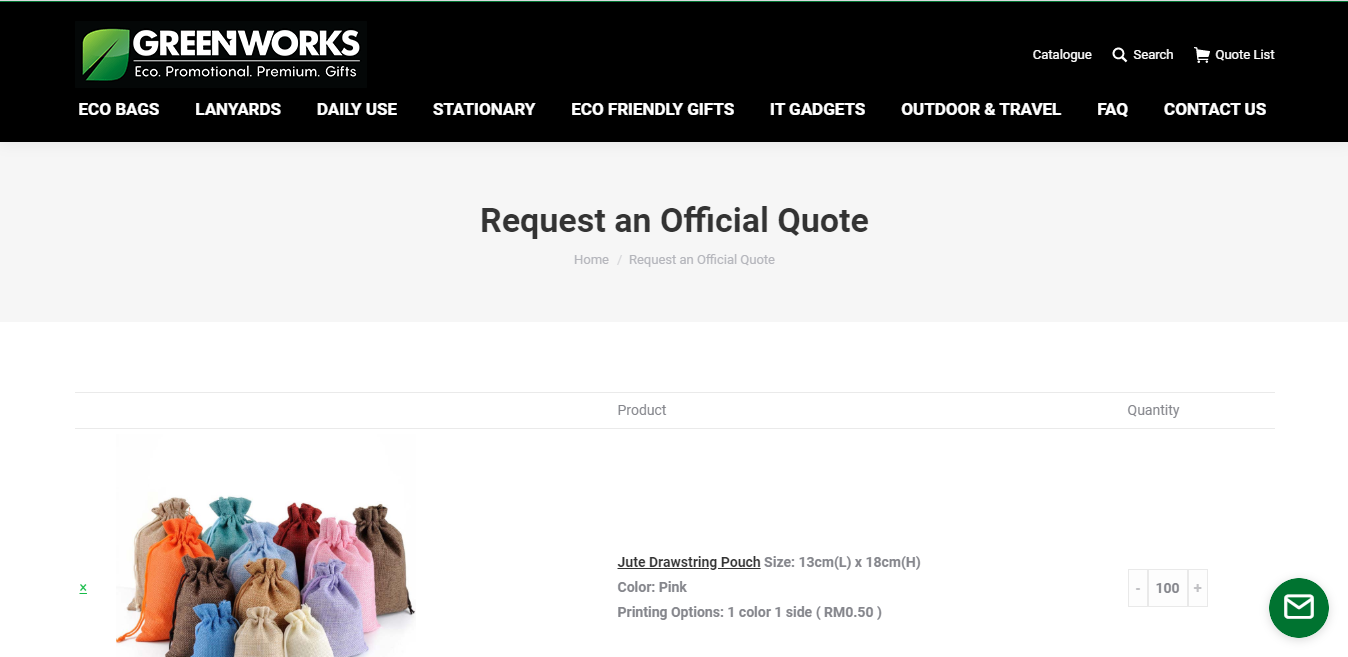Increase quantity with plus button
Image resolution: width=1348 pixels, height=657 pixels.
coord(1197,588)
